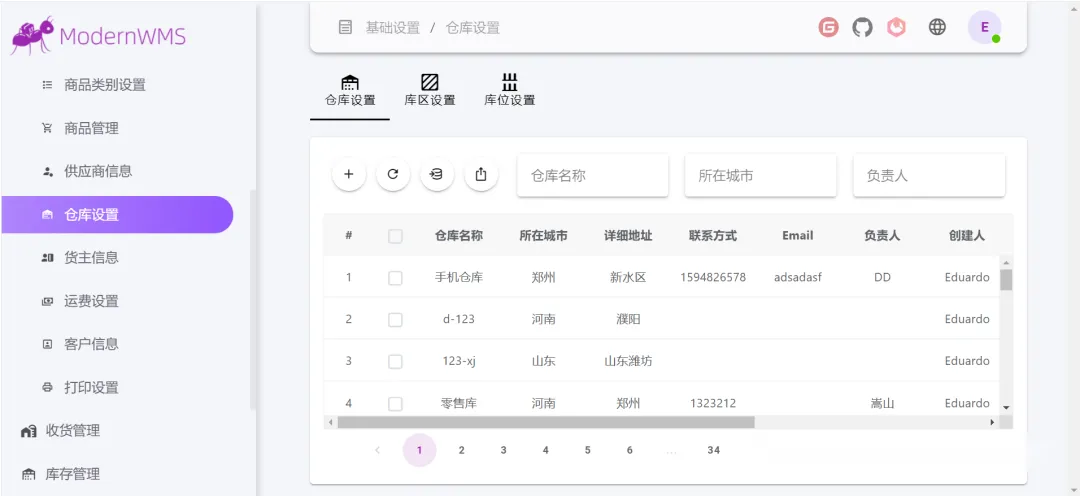Screen dimensions: 1080x496
Task: Switch to the 库区设置 tab
Action: (430, 91)
